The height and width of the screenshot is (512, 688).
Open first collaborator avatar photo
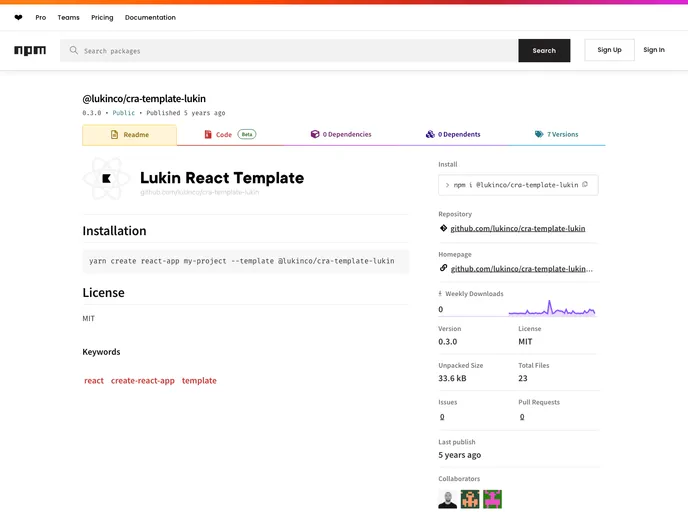click(x=448, y=499)
